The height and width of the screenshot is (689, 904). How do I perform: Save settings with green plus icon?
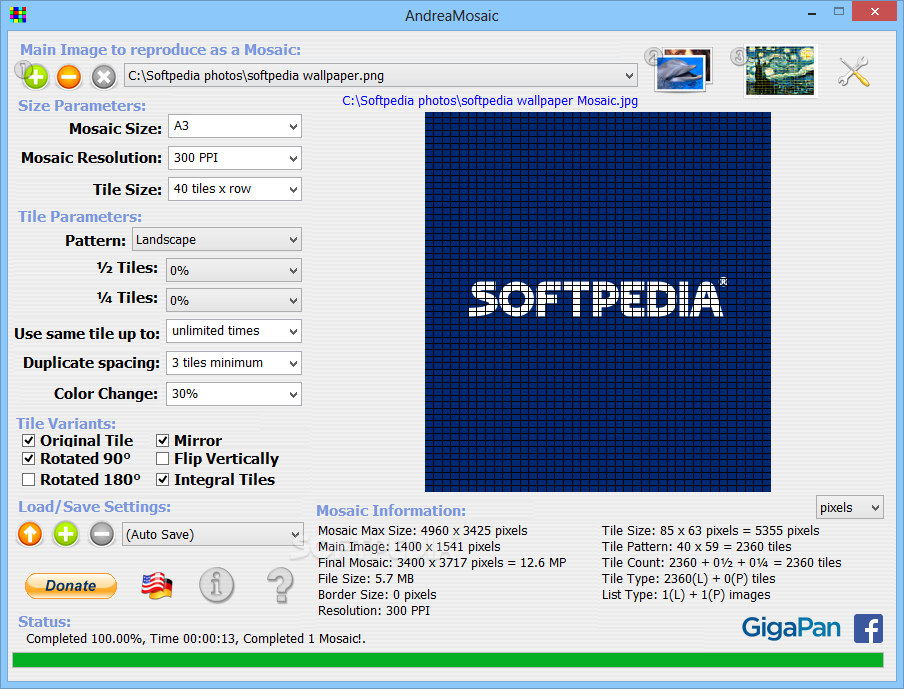66,534
